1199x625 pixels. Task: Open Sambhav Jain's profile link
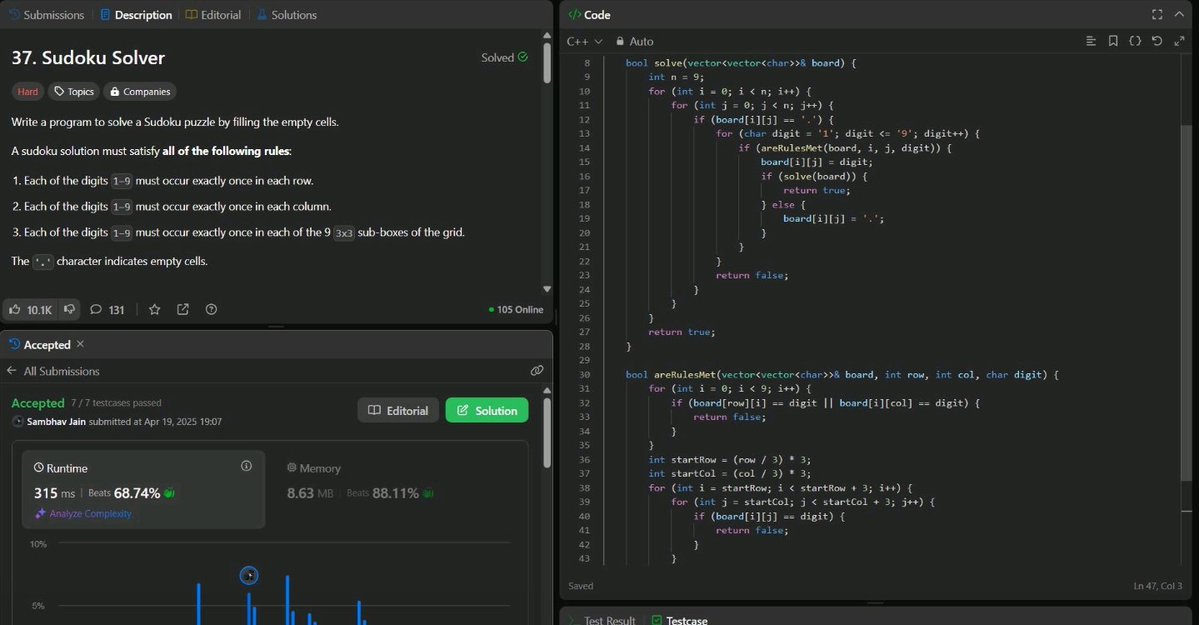pos(56,422)
